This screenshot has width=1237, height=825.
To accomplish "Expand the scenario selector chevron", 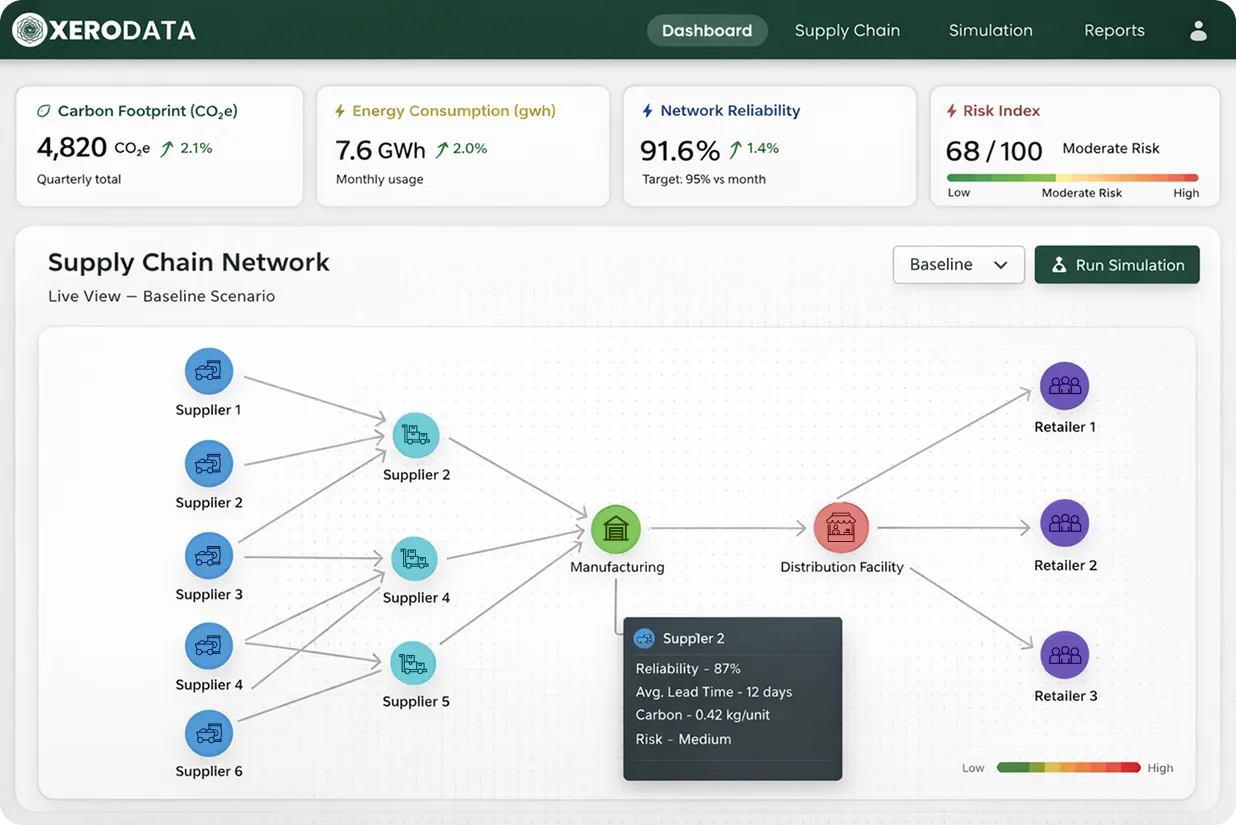I will click(1002, 264).
